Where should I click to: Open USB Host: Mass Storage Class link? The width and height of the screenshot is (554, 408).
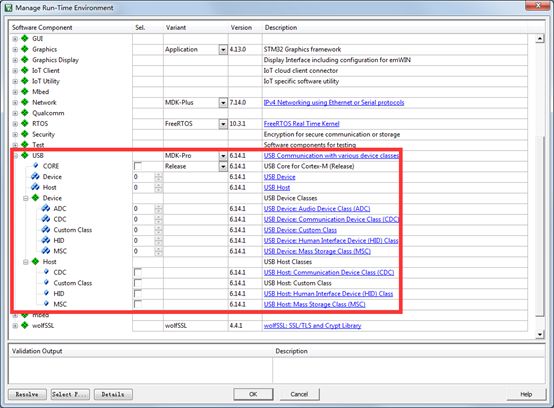(x=314, y=304)
